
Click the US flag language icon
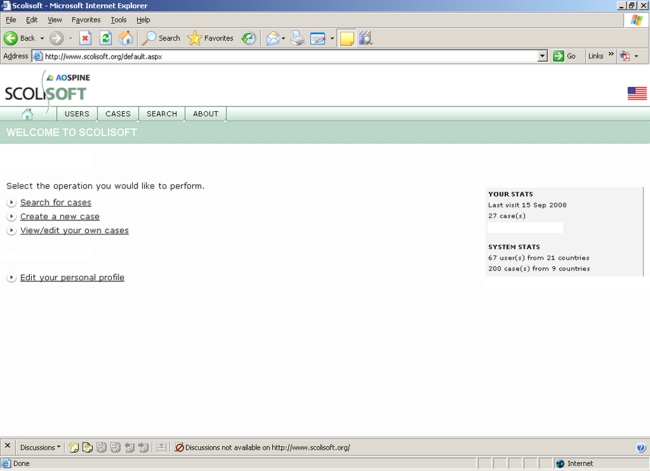click(637, 93)
